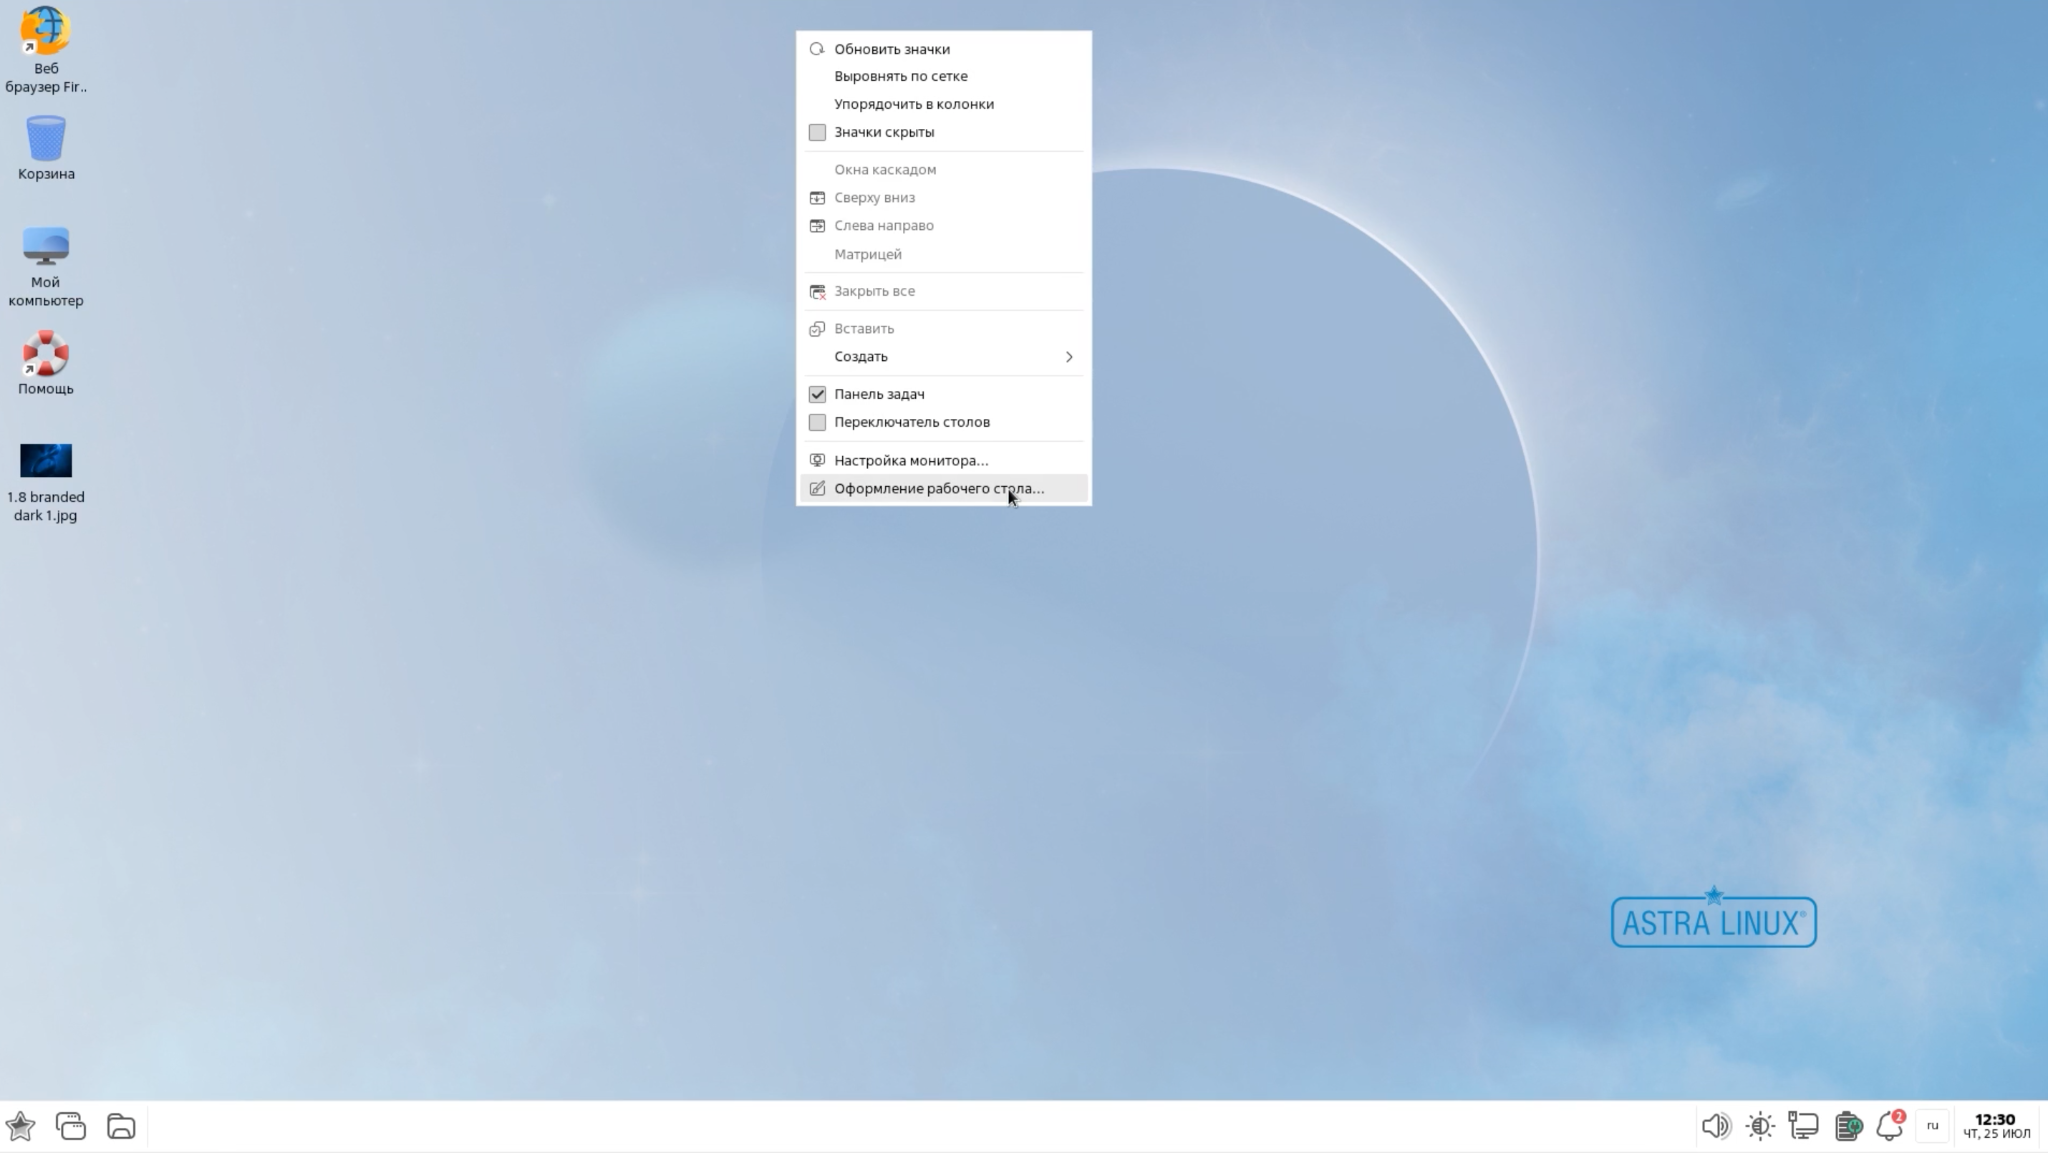
Task: Enable the Значки скрыты checkbox
Action: click(x=817, y=132)
